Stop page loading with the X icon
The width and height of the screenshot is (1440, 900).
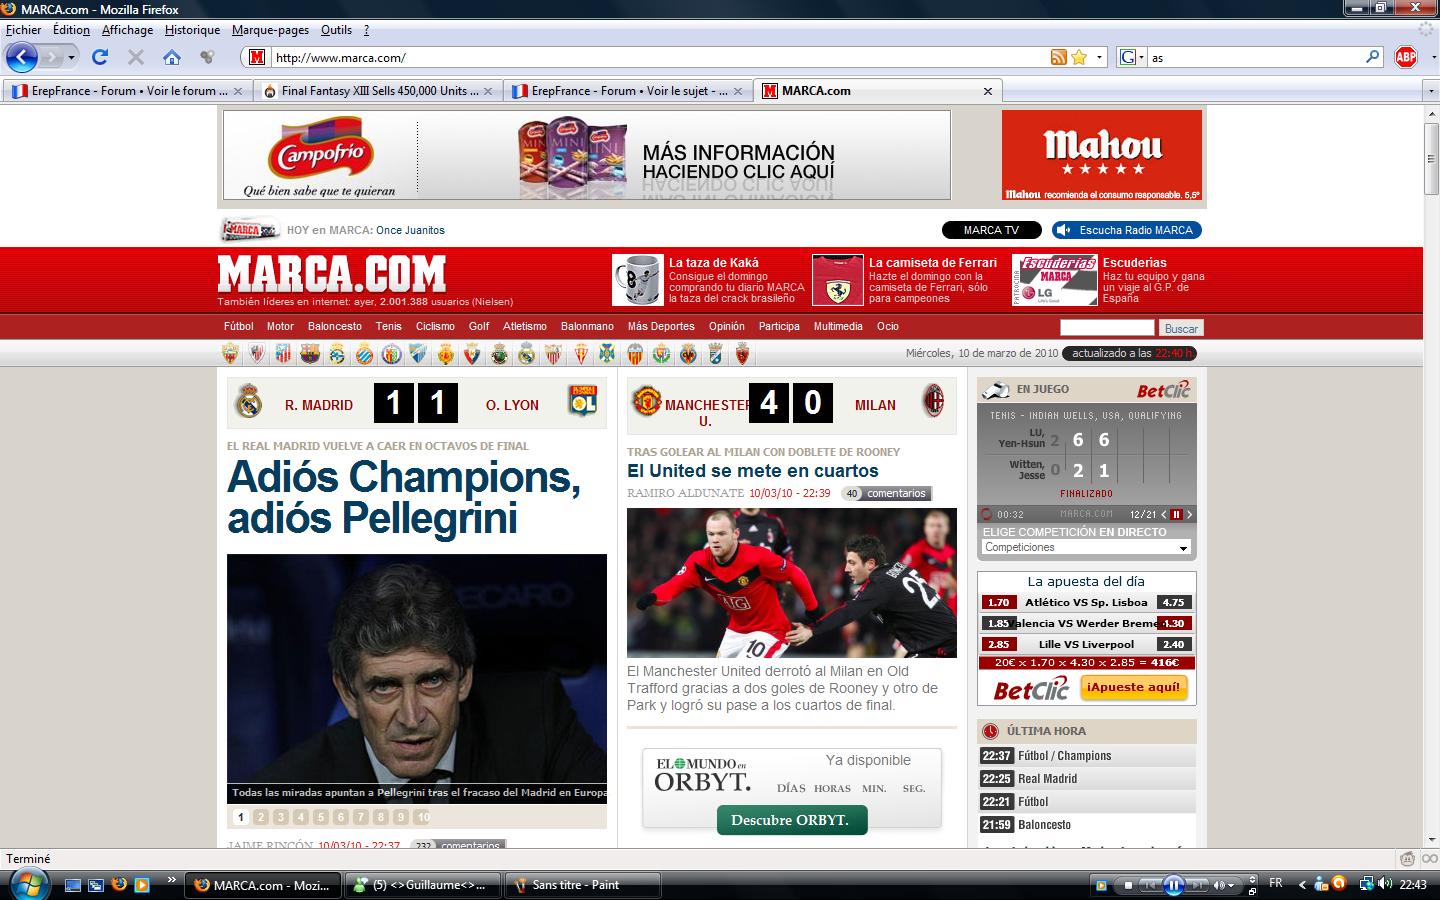pos(136,57)
